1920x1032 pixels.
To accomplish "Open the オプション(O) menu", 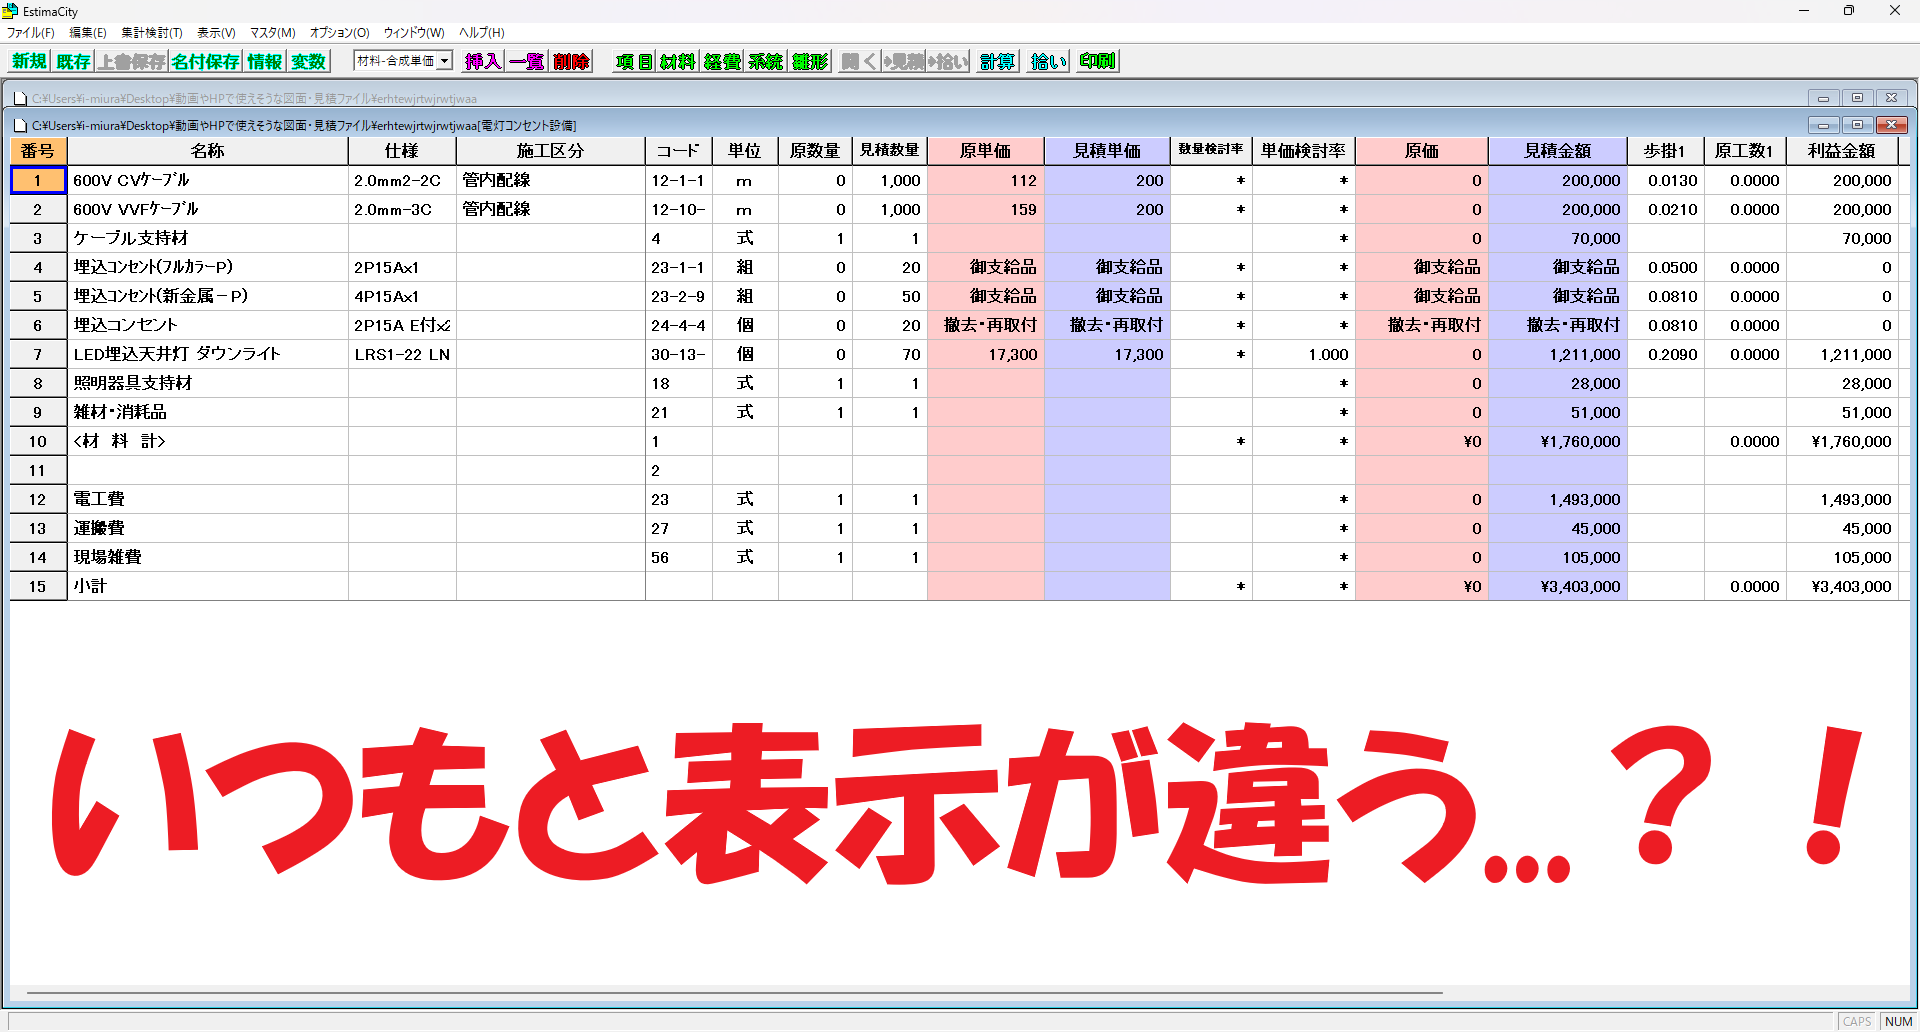I will pyautogui.click(x=339, y=33).
